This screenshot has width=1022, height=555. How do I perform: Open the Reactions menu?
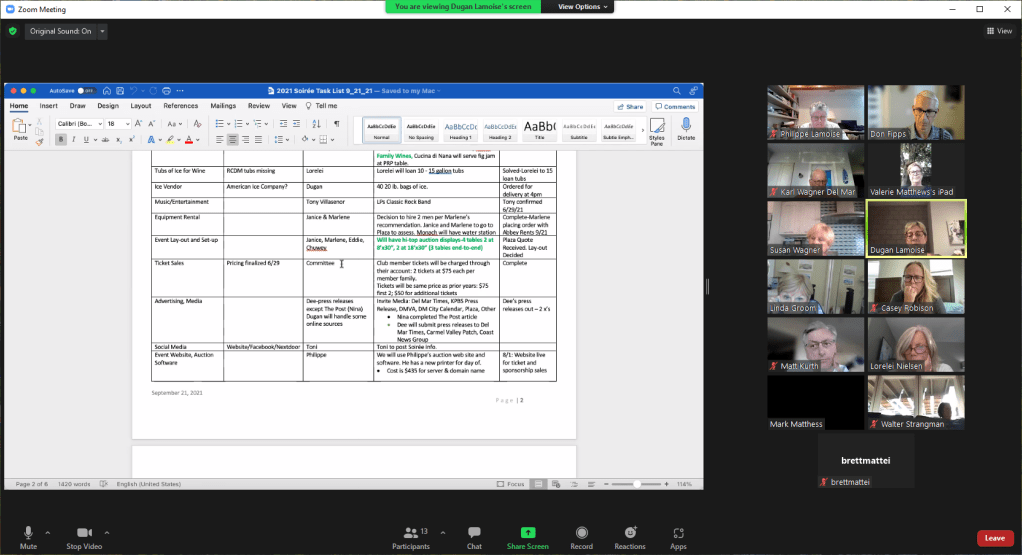click(630, 533)
